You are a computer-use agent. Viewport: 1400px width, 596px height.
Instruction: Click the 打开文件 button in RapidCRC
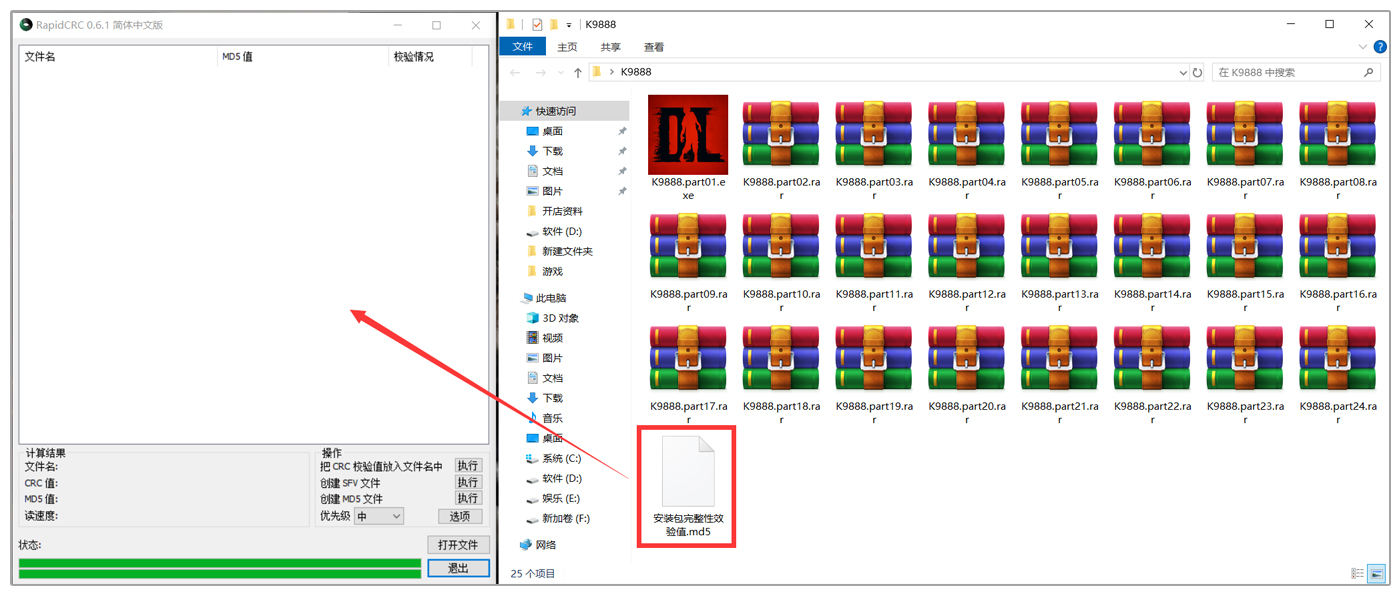pyautogui.click(x=458, y=545)
